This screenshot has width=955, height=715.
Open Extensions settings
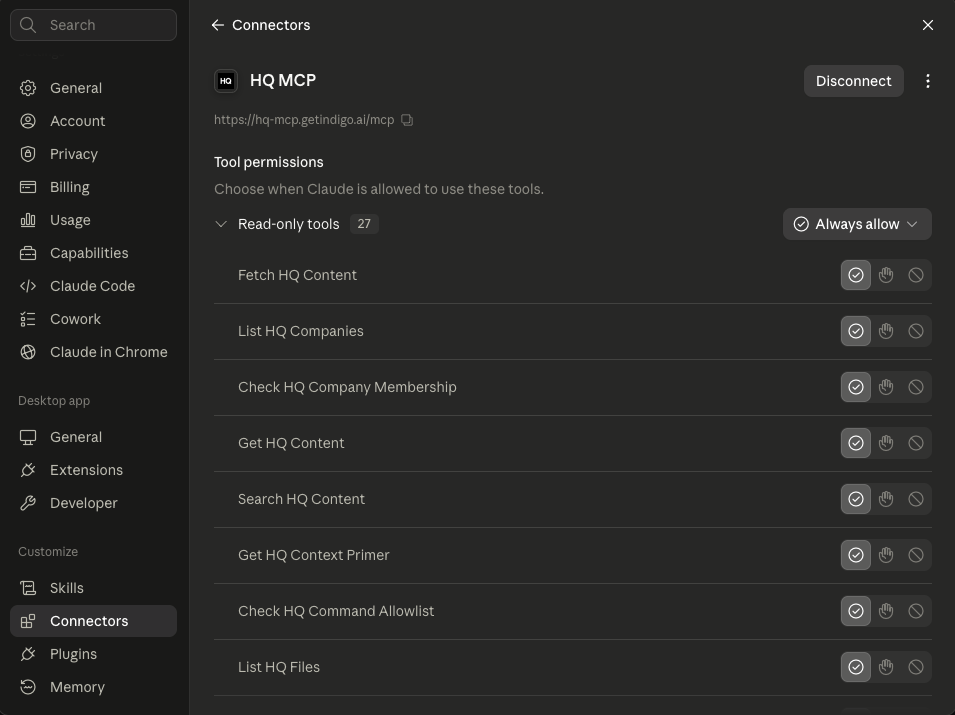pos(93,470)
